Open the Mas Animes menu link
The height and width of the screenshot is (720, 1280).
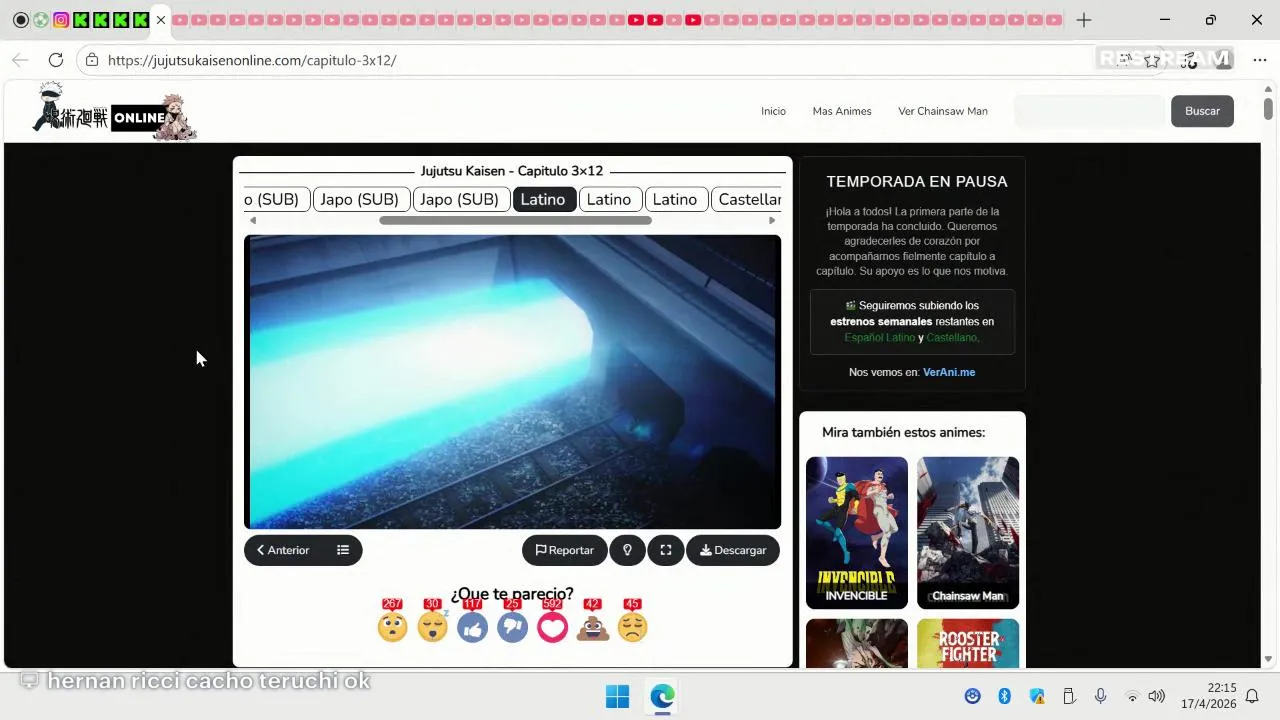[842, 111]
